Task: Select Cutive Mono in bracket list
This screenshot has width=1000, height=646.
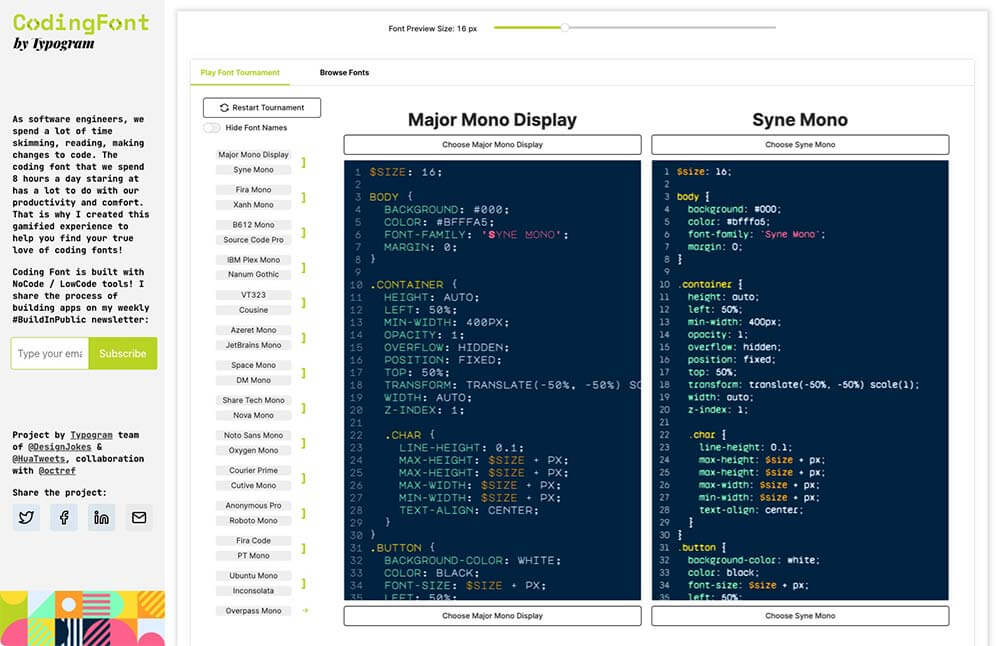Action: pos(253,486)
